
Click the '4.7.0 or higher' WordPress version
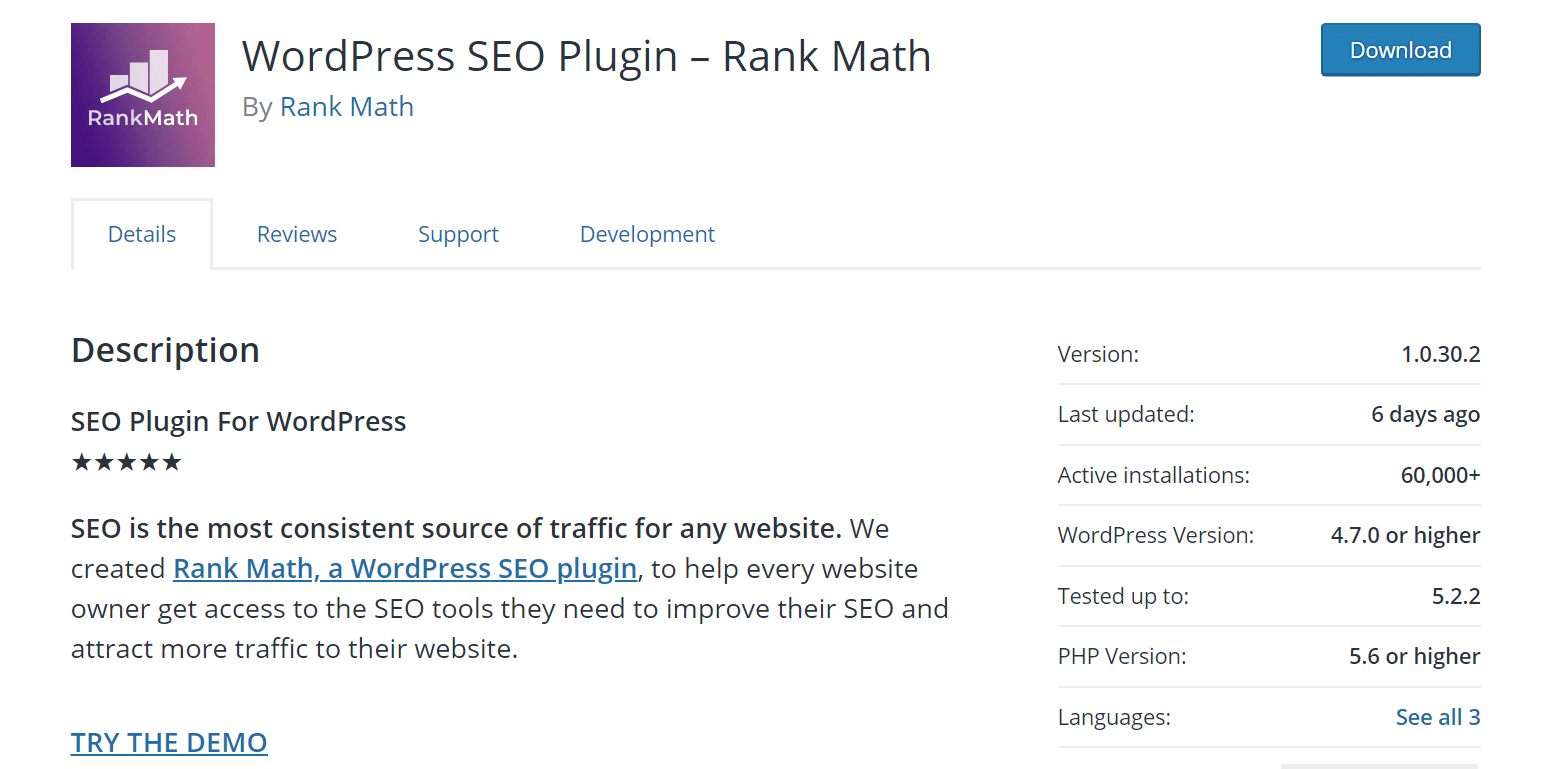(x=1405, y=535)
